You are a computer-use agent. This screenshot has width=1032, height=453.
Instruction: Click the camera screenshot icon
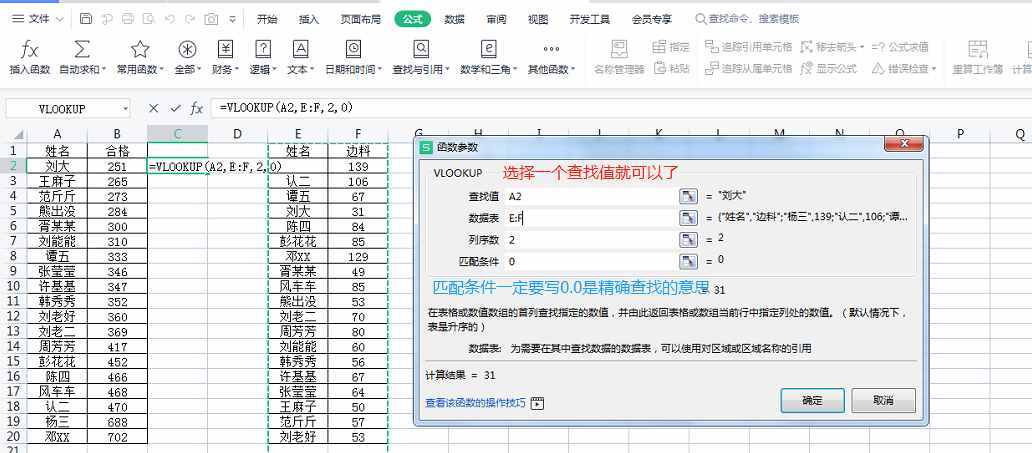pos(211,19)
